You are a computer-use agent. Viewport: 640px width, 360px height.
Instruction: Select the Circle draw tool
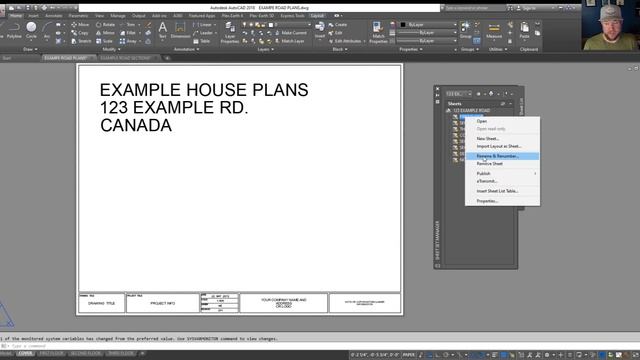click(x=31, y=31)
